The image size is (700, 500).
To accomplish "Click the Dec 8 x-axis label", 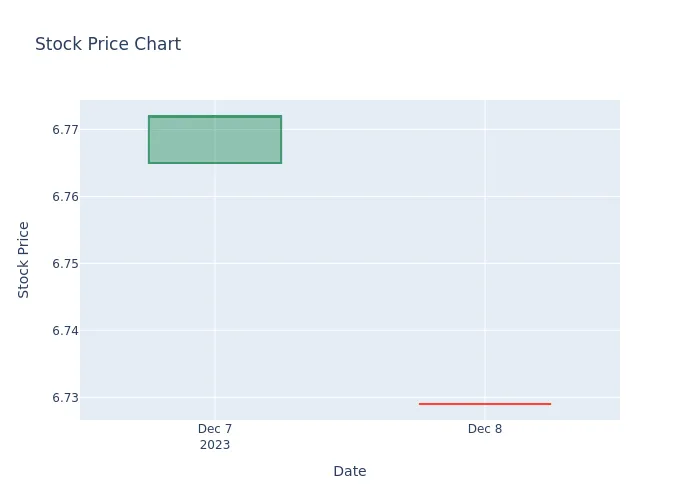I will [x=485, y=429].
